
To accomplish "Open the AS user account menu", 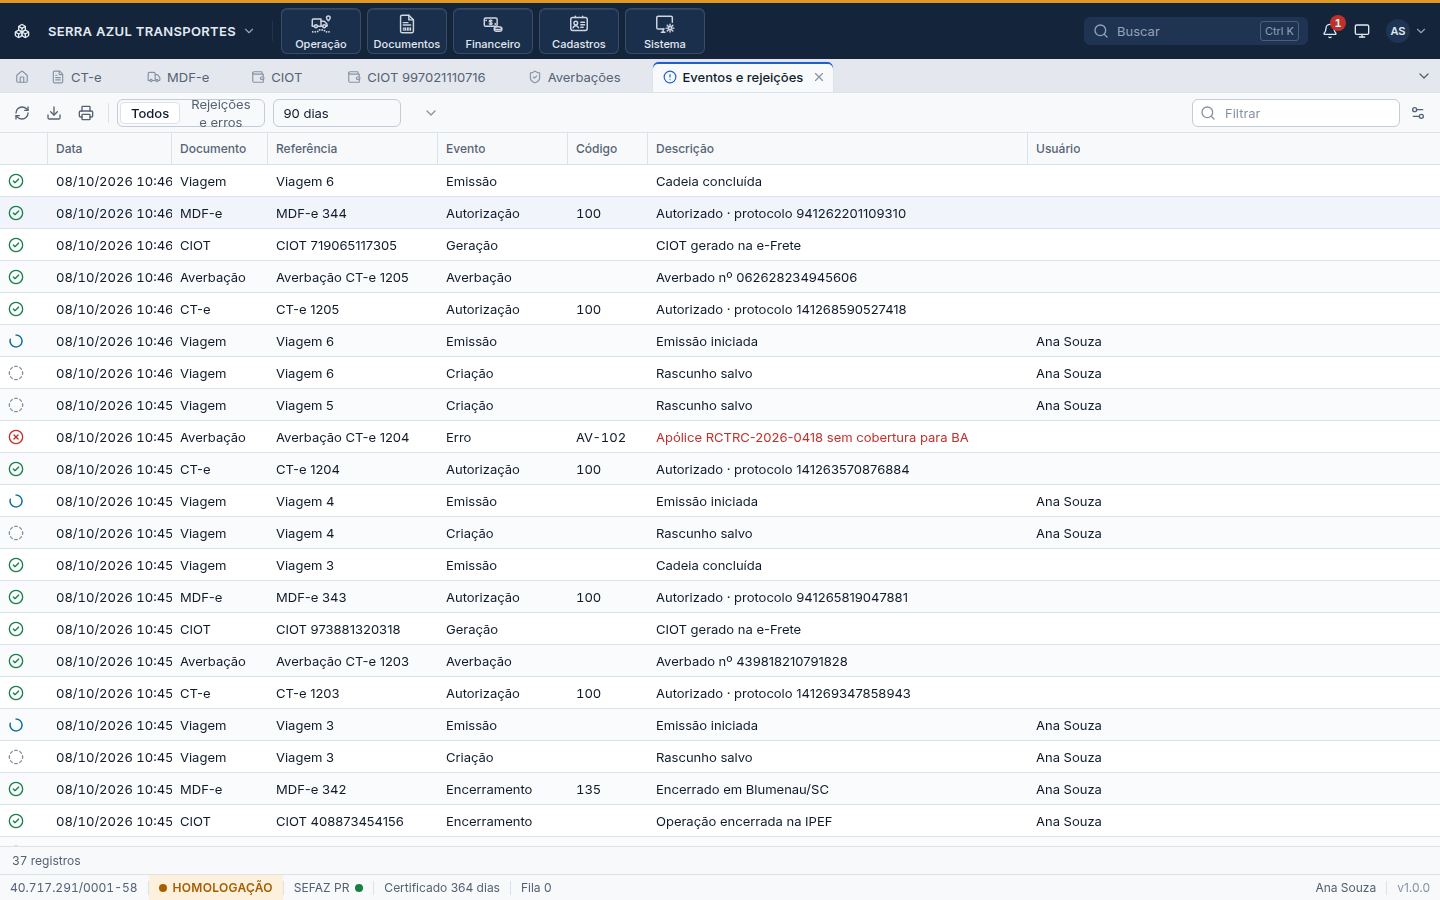I will (1406, 31).
